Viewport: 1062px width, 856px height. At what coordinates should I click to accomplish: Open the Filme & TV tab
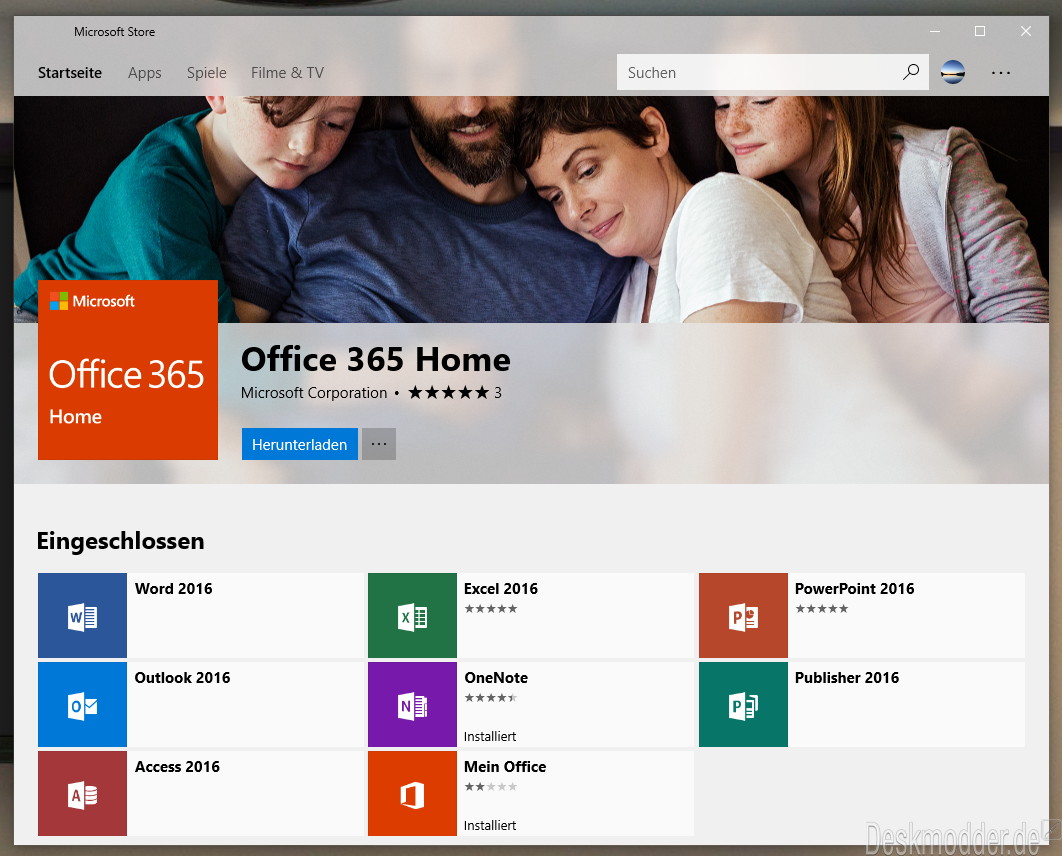287,72
